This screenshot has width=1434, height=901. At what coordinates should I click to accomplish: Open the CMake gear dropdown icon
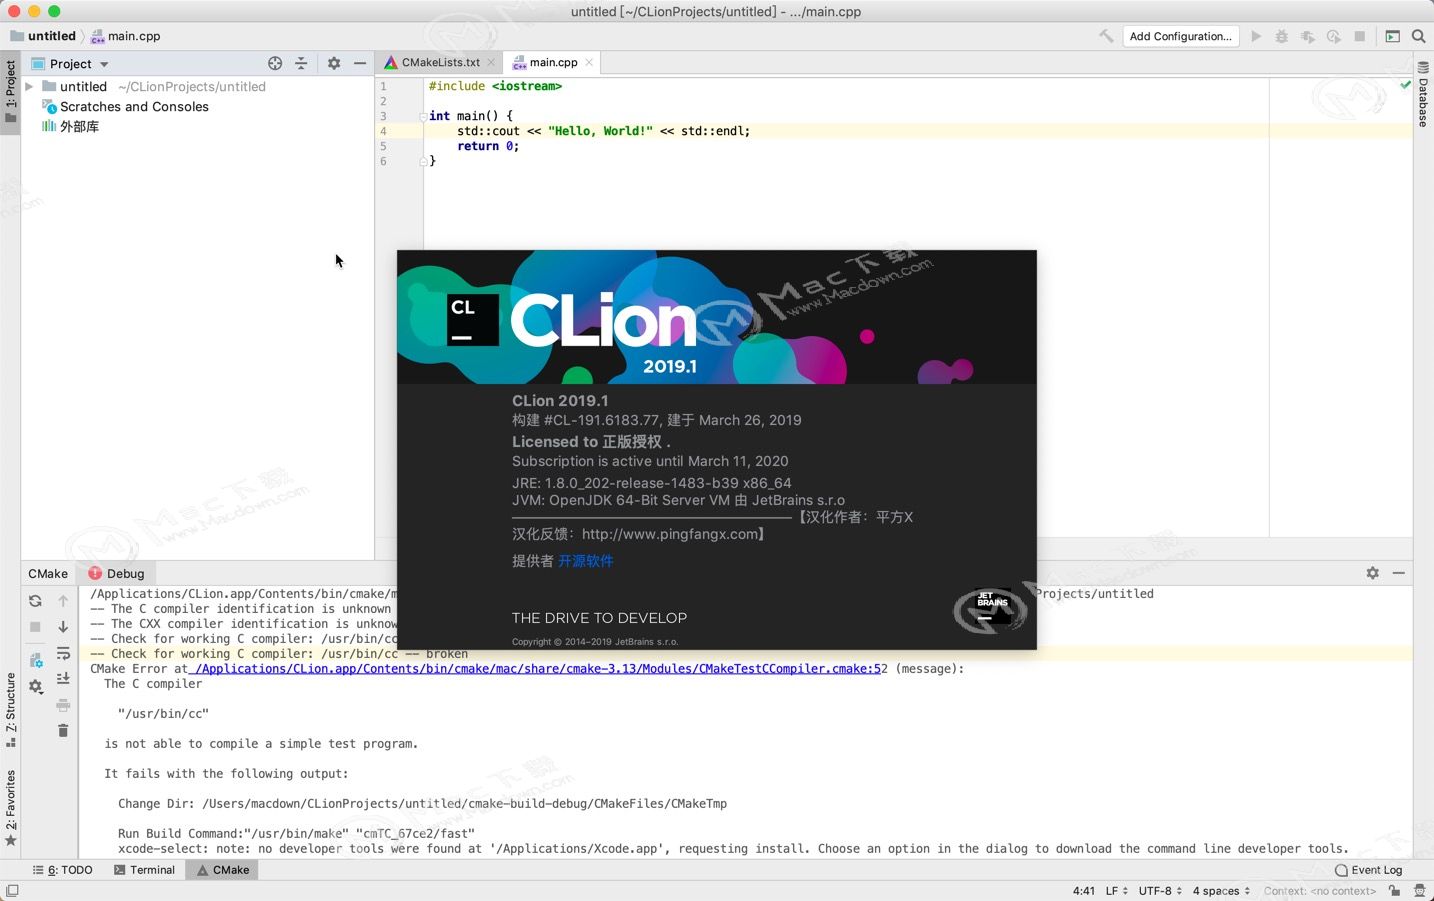point(35,687)
